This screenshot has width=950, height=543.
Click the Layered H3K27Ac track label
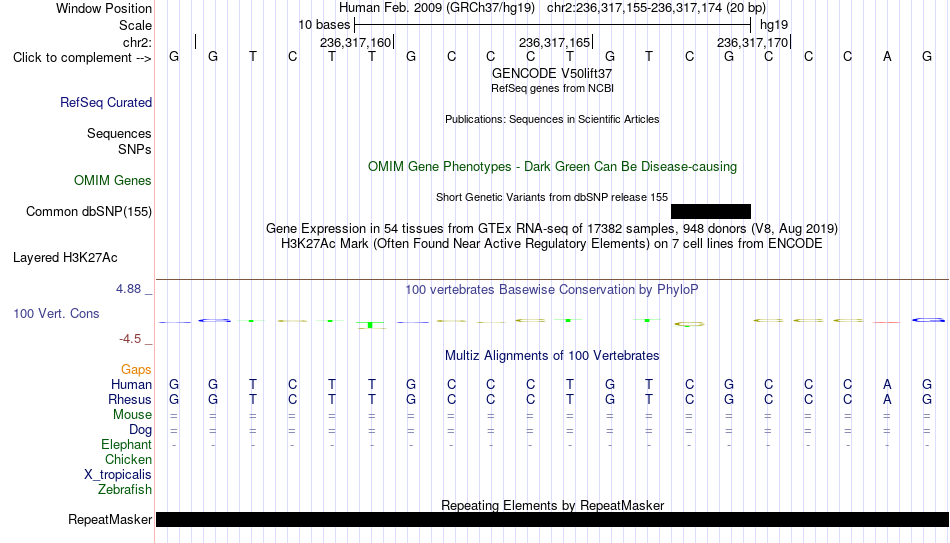point(65,258)
